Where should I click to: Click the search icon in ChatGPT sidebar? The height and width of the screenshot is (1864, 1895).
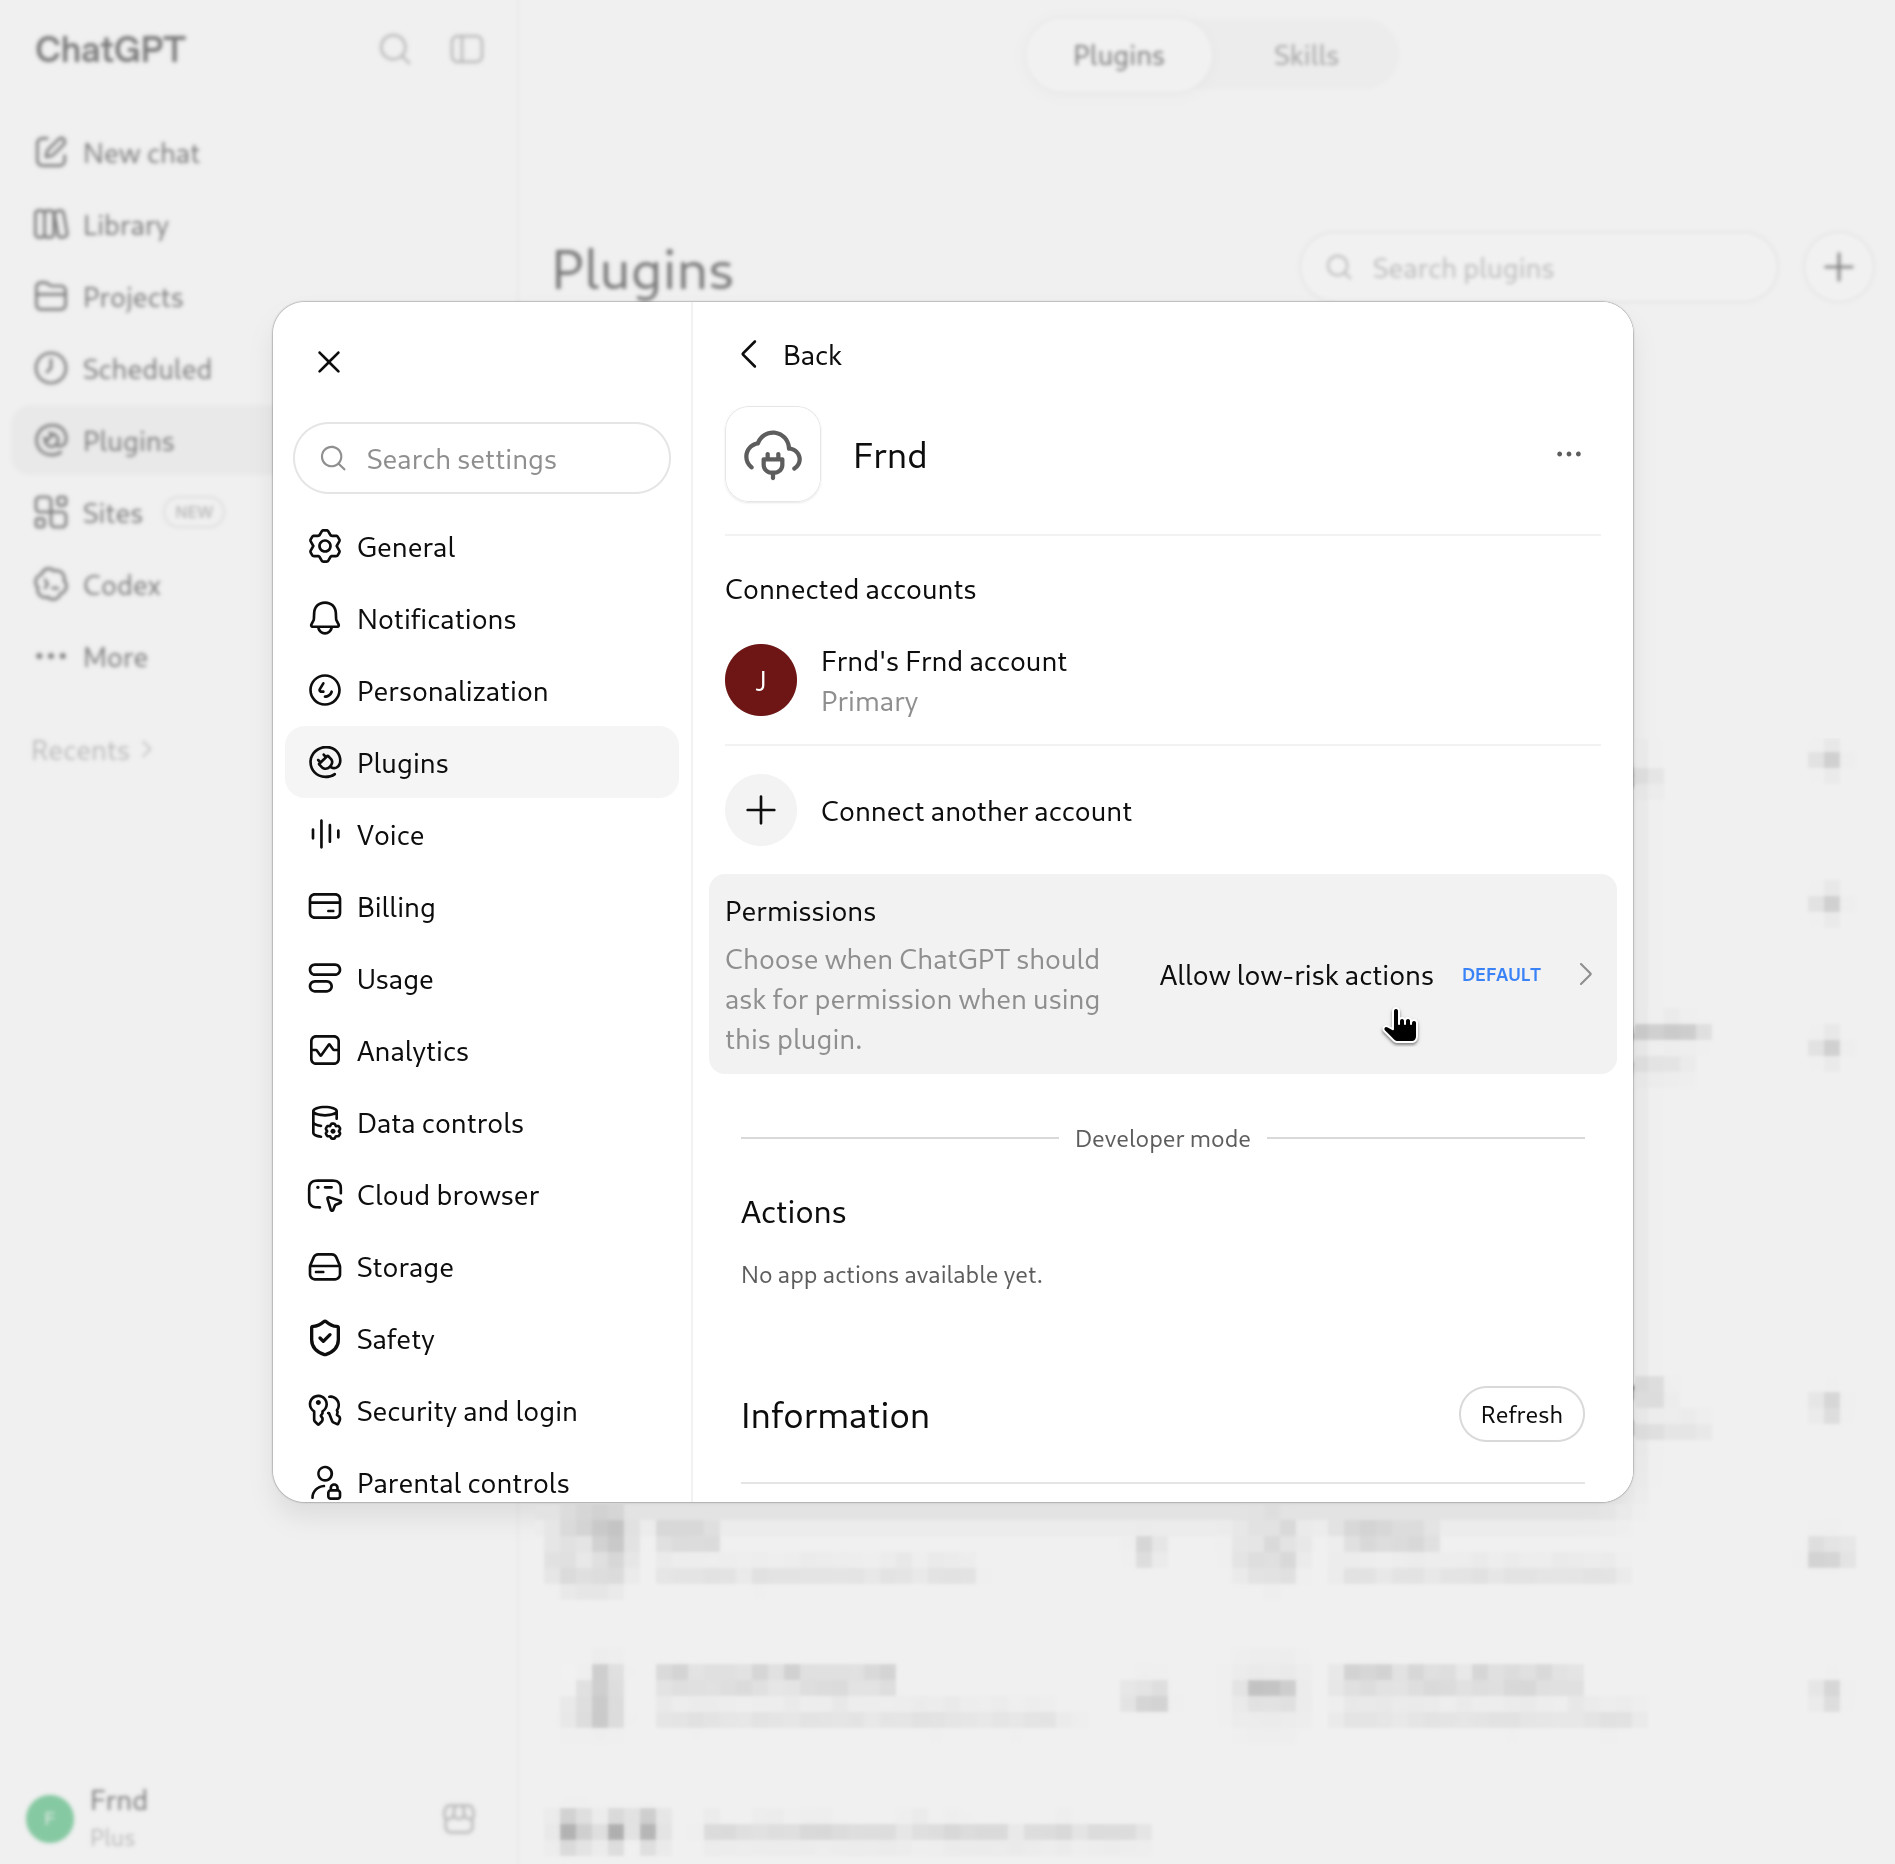click(x=395, y=49)
